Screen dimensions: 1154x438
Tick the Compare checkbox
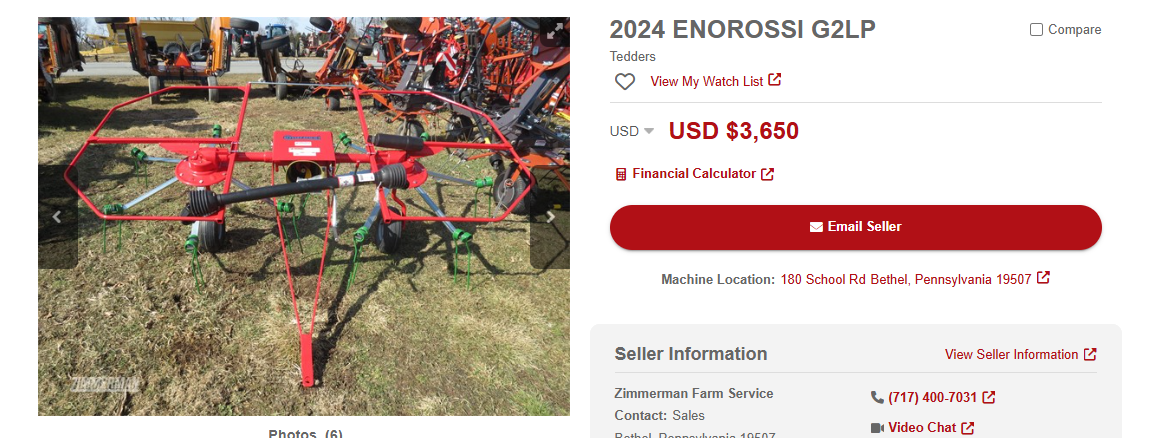pos(1036,30)
